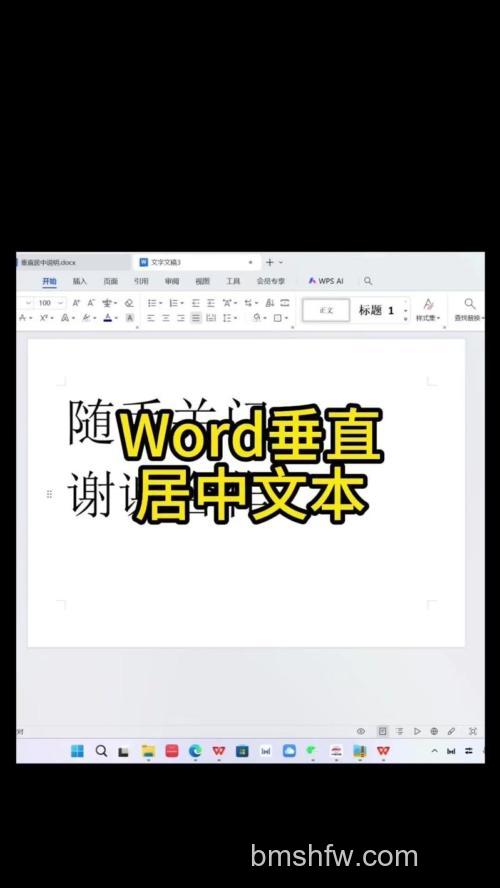
Task: Open the 样式集 style set menu
Action: coord(428,310)
